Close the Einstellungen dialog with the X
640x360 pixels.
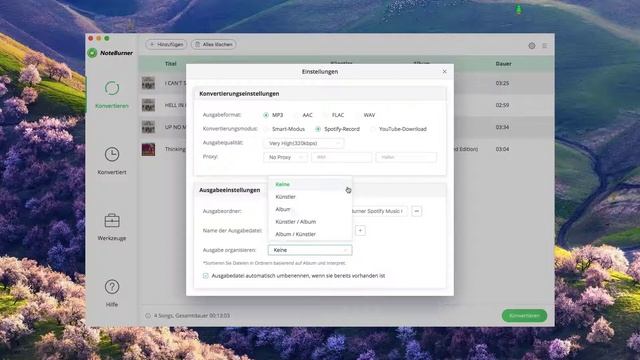[x=444, y=71]
